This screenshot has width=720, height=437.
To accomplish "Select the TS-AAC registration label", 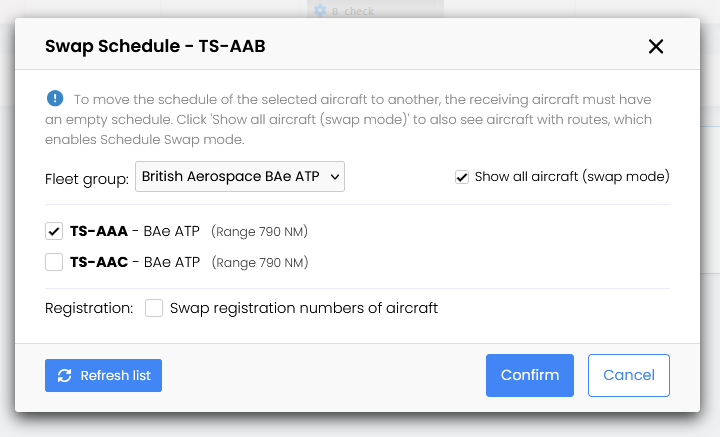I will point(99,262).
